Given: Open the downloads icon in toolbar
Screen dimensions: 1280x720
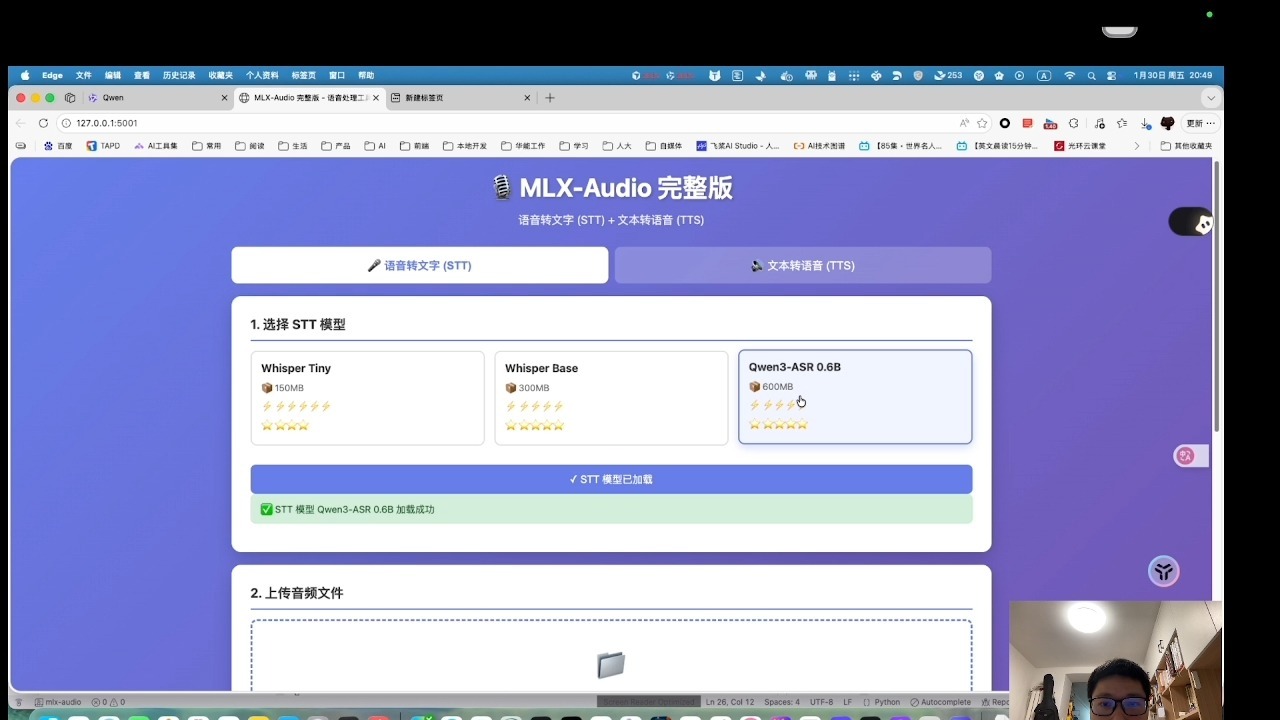Looking at the screenshot, I should (x=1145, y=123).
